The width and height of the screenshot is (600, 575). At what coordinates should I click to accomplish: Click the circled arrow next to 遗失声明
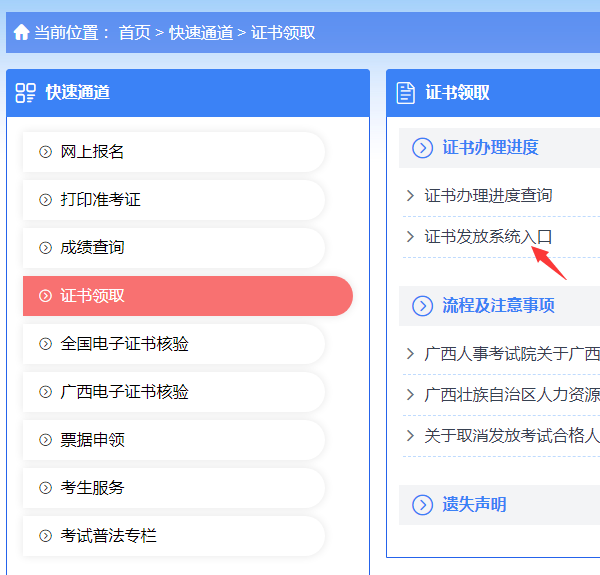click(x=422, y=505)
